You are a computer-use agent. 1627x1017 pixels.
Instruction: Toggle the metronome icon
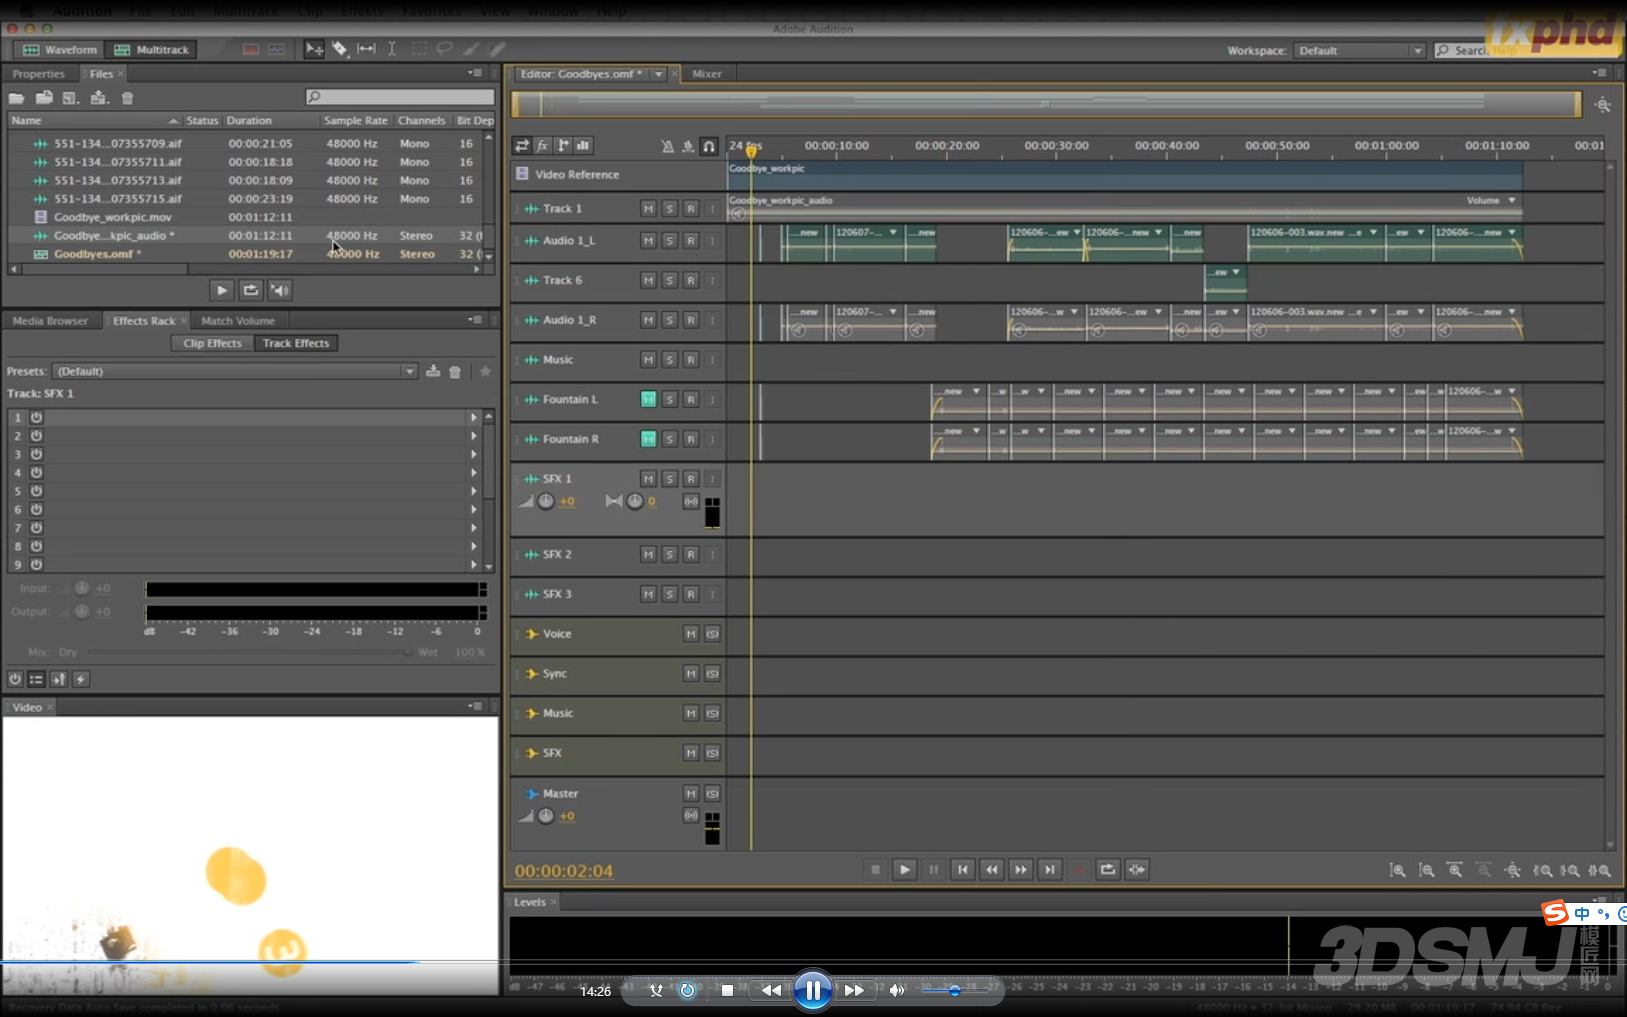pyautogui.click(x=667, y=146)
